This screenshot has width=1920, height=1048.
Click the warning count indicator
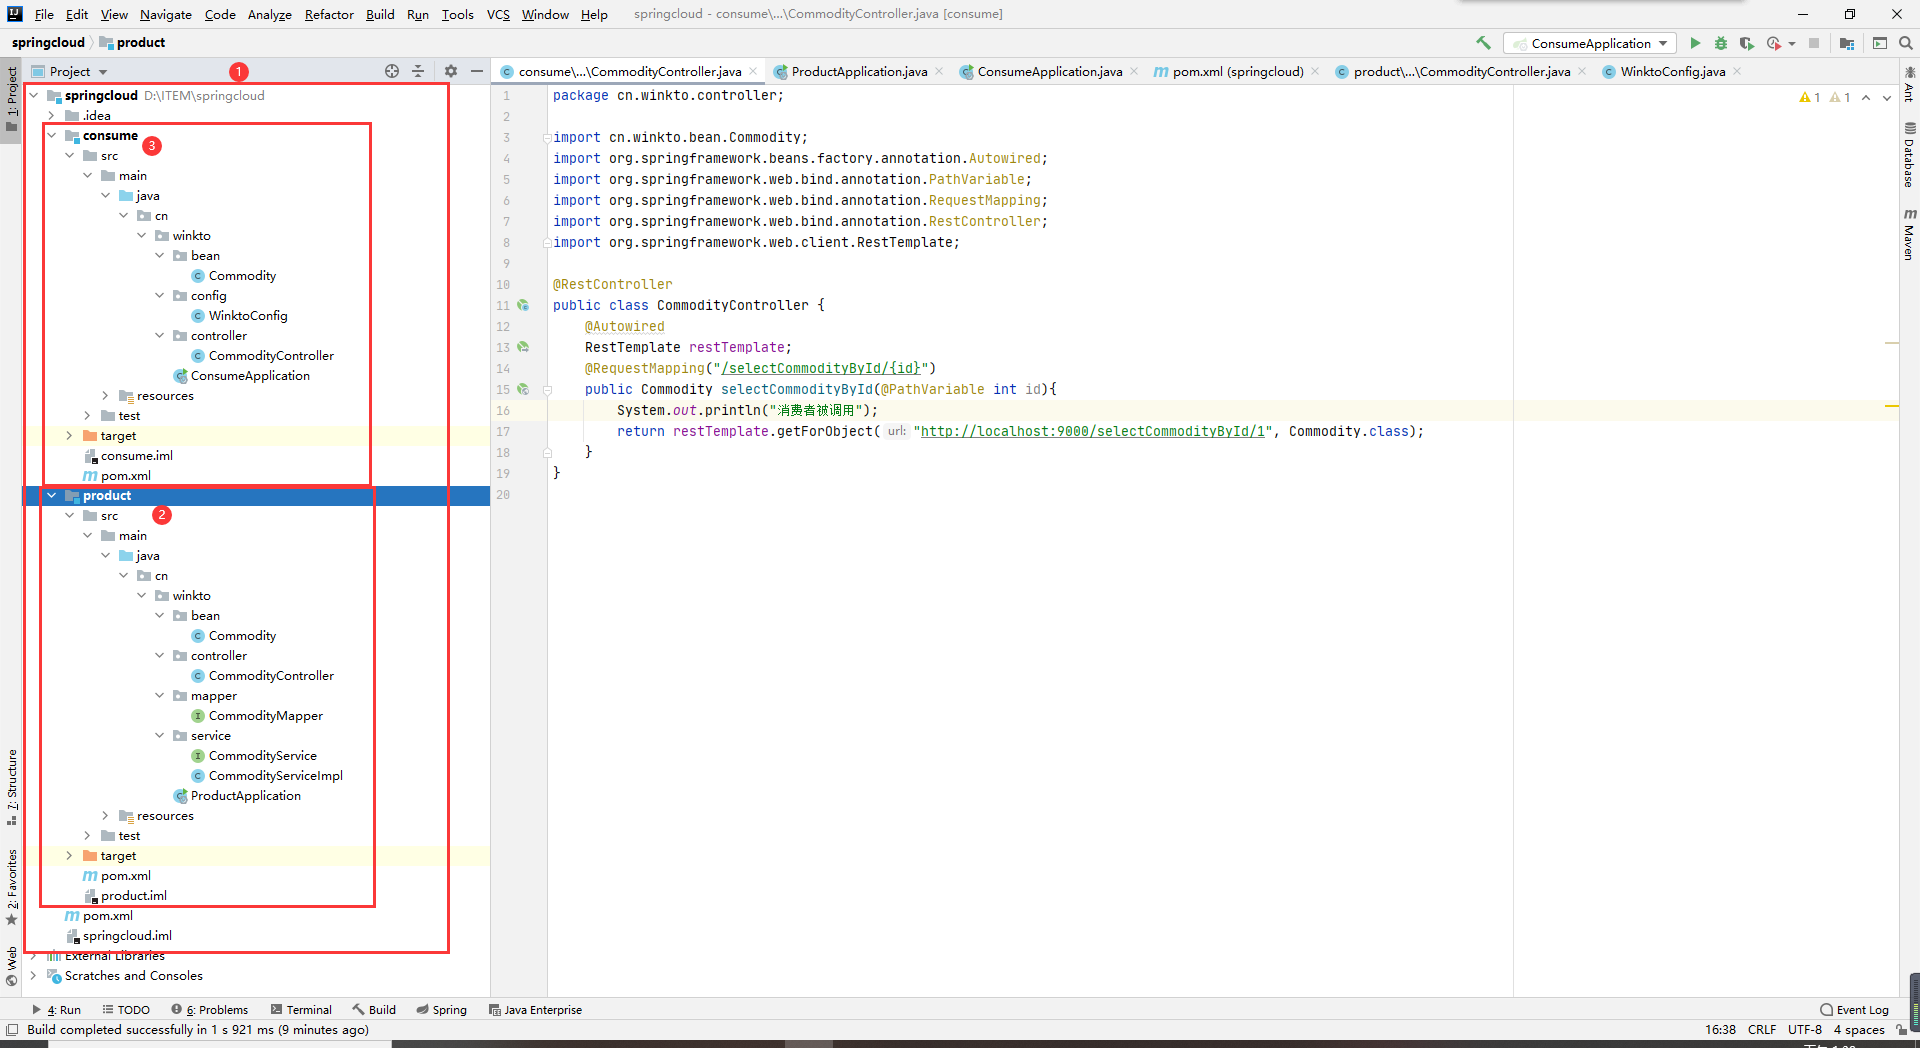pyautogui.click(x=1810, y=97)
